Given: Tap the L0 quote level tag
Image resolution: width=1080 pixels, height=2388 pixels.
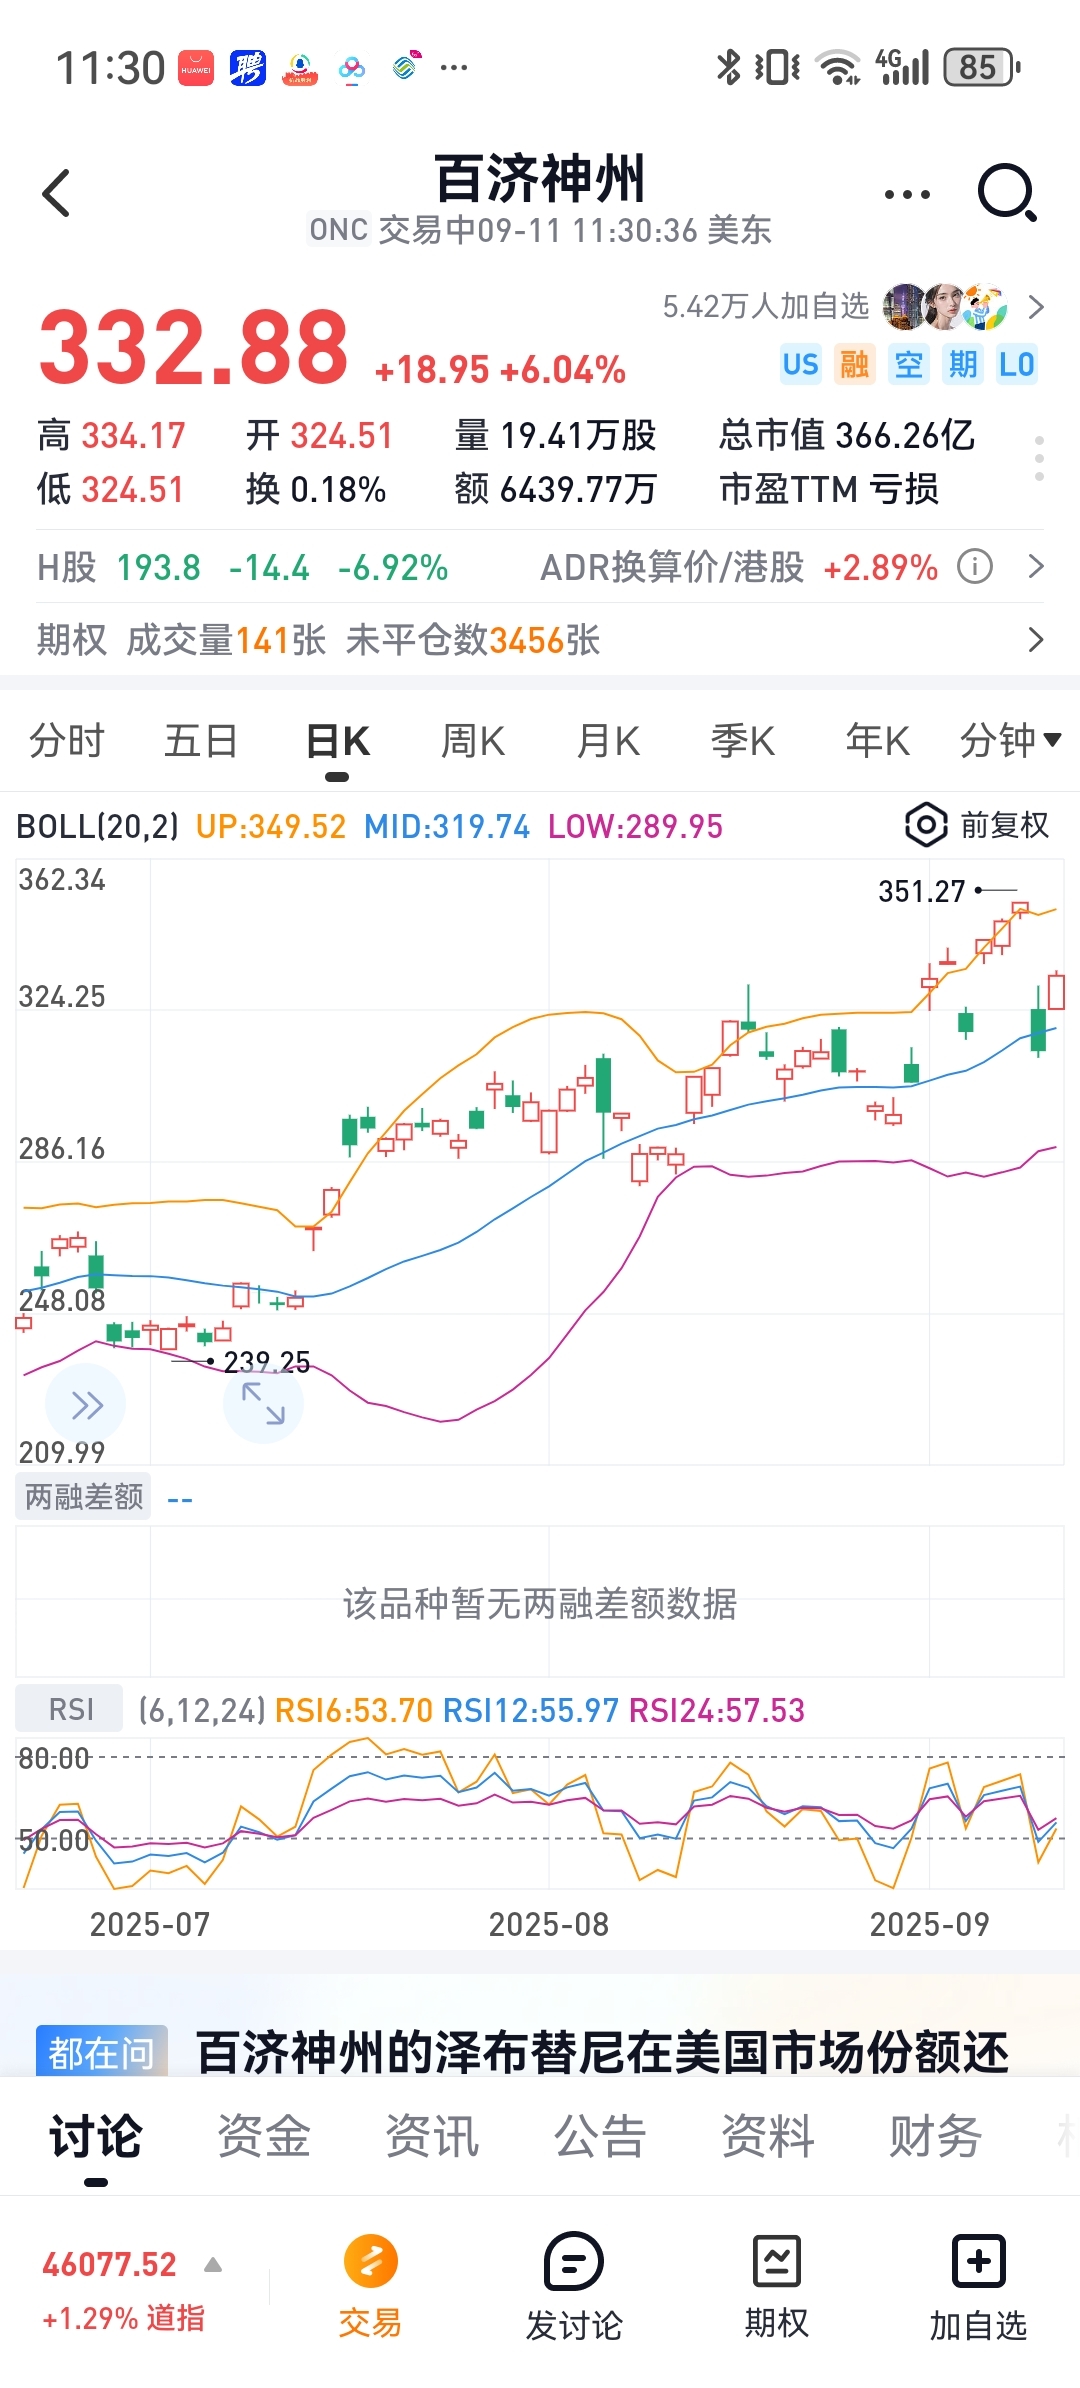Looking at the screenshot, I should pos(1017,364).
